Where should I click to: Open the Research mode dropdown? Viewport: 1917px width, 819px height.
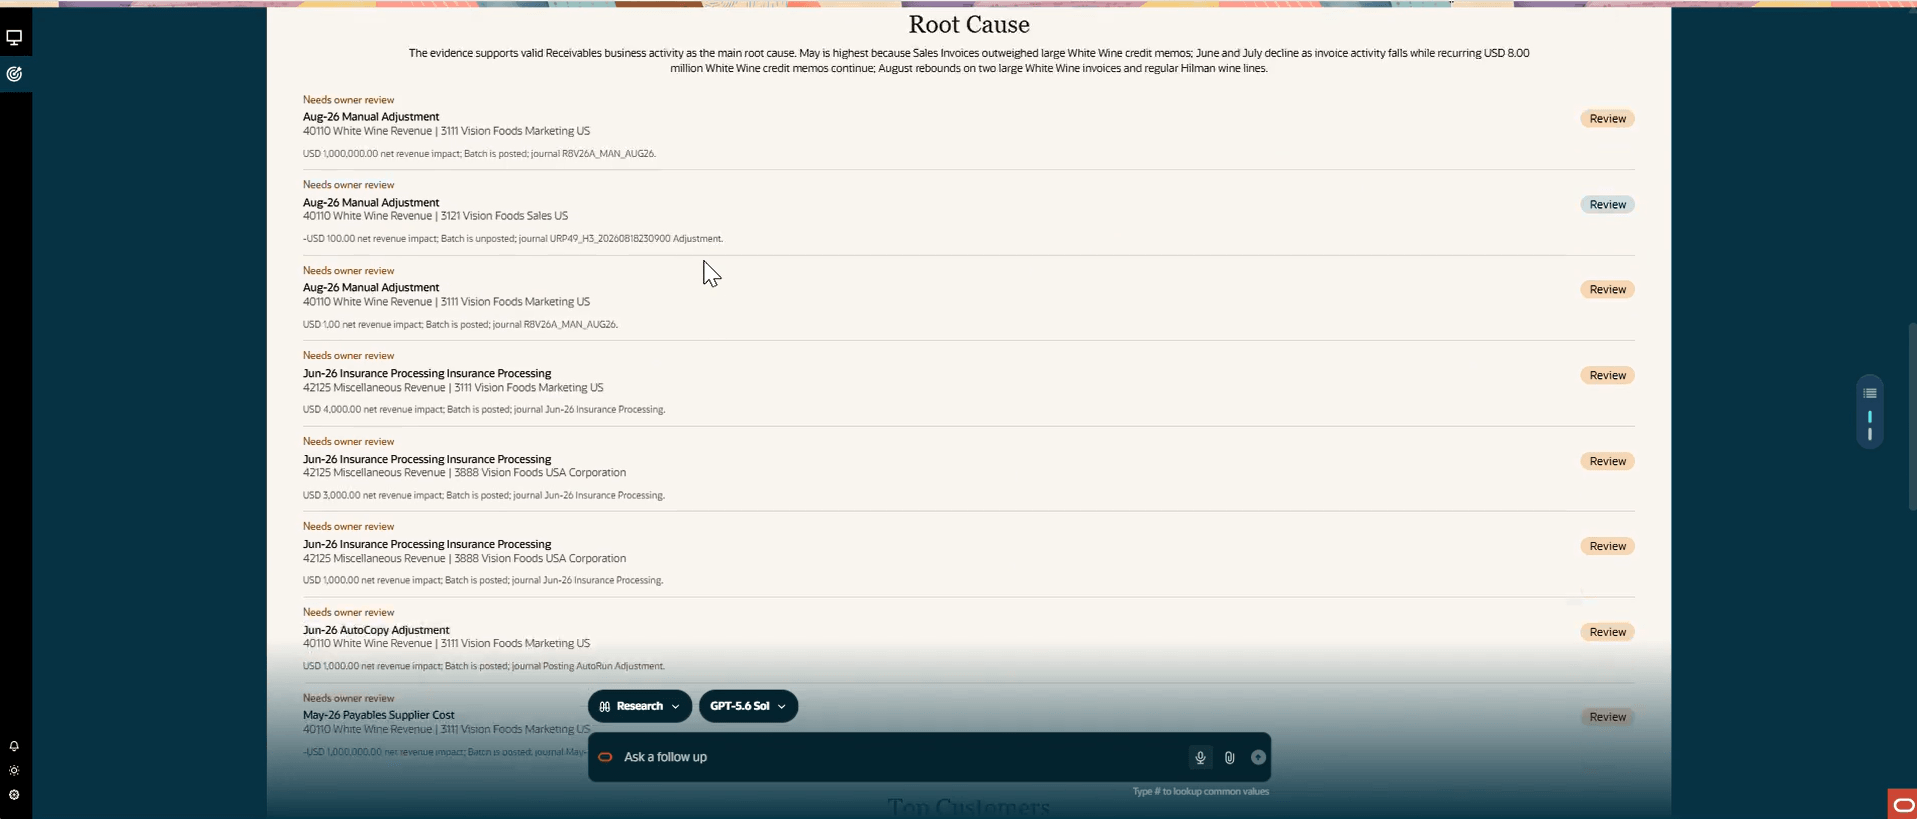(640, 706)
